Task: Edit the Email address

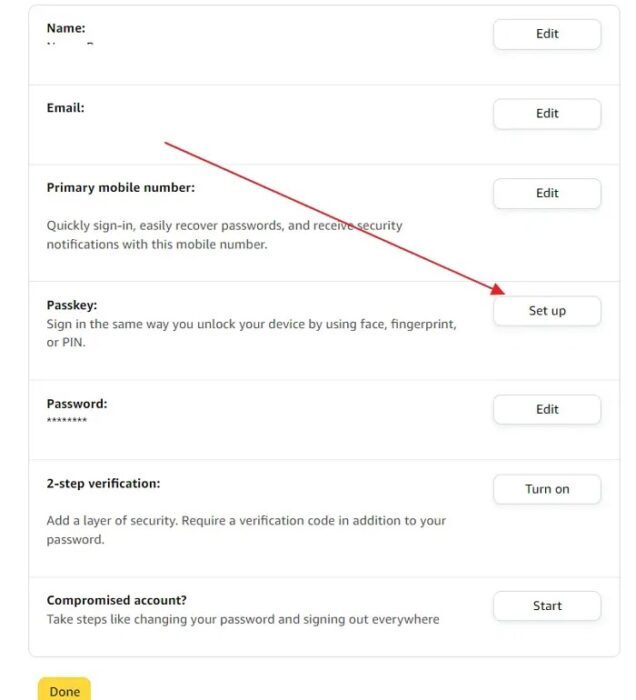Action: [547, 114]
